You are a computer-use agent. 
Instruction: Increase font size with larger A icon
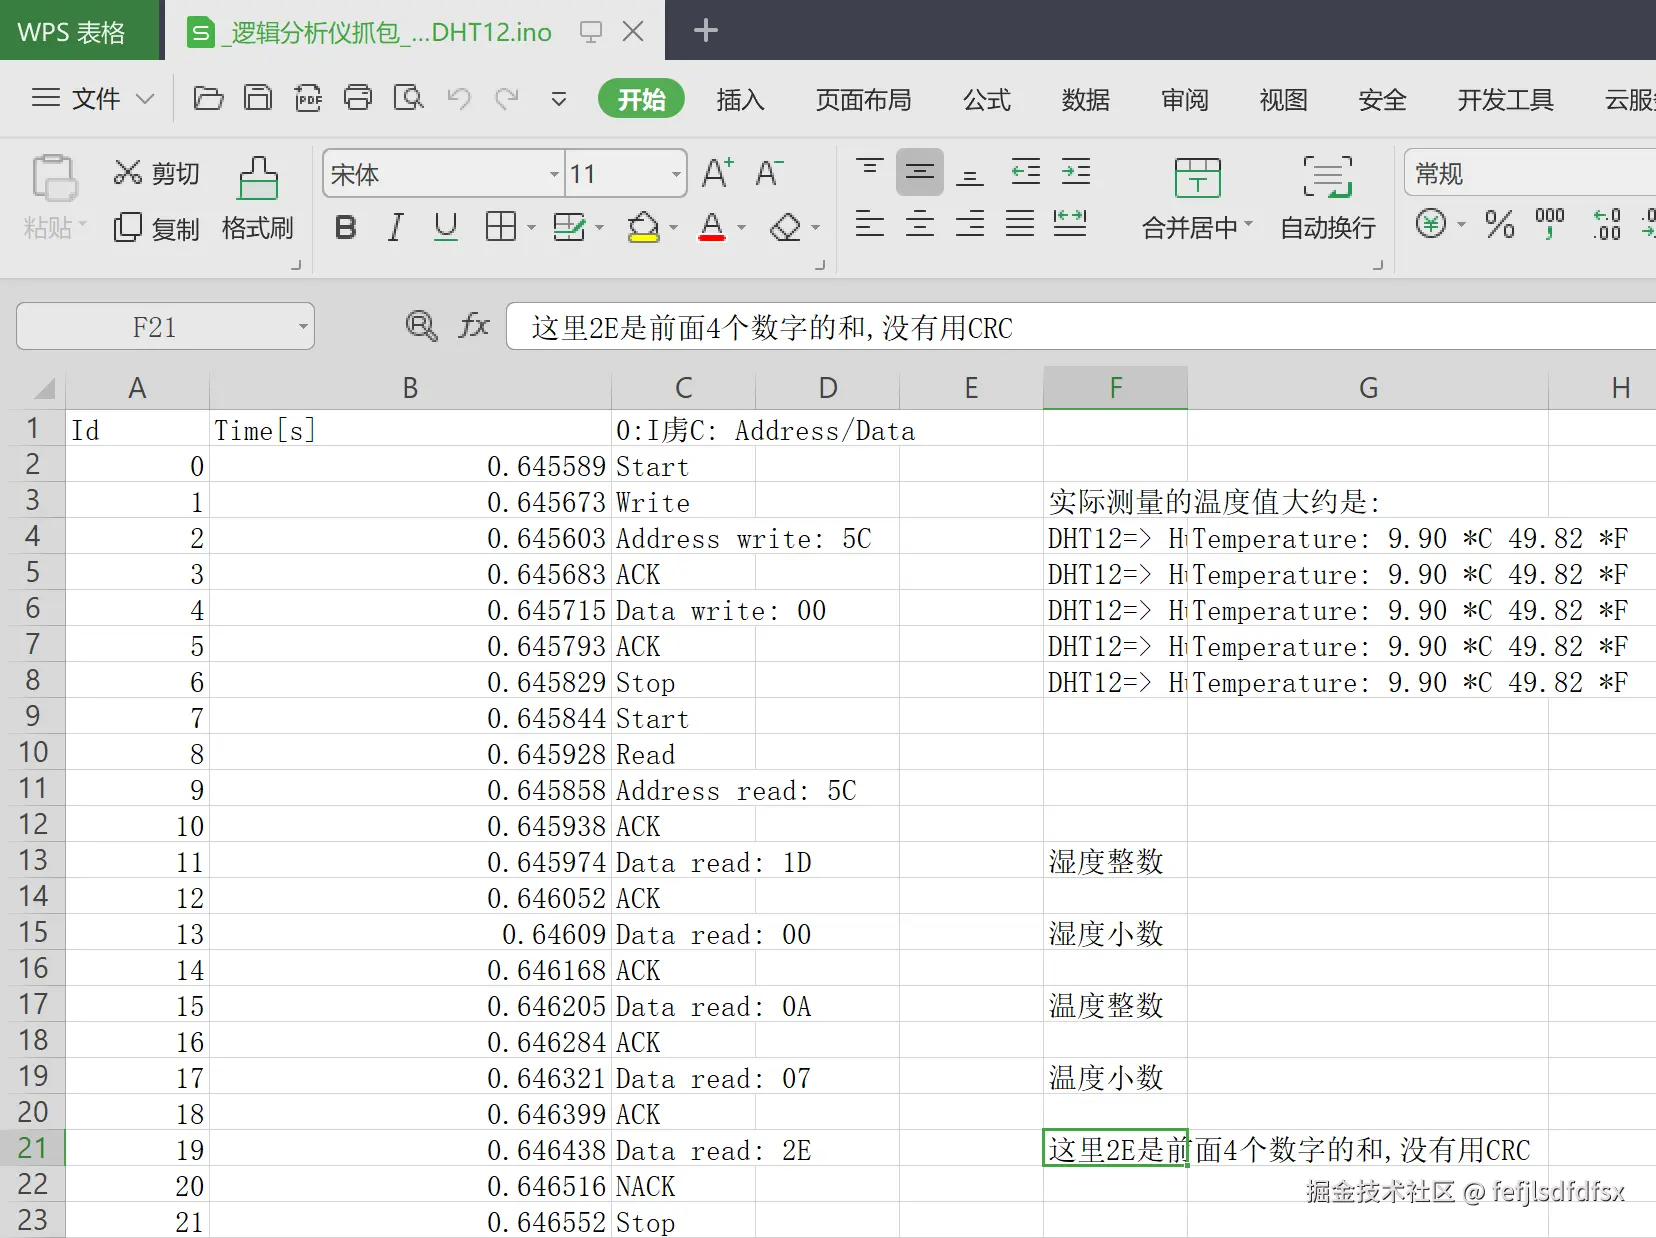pos(717,173)
